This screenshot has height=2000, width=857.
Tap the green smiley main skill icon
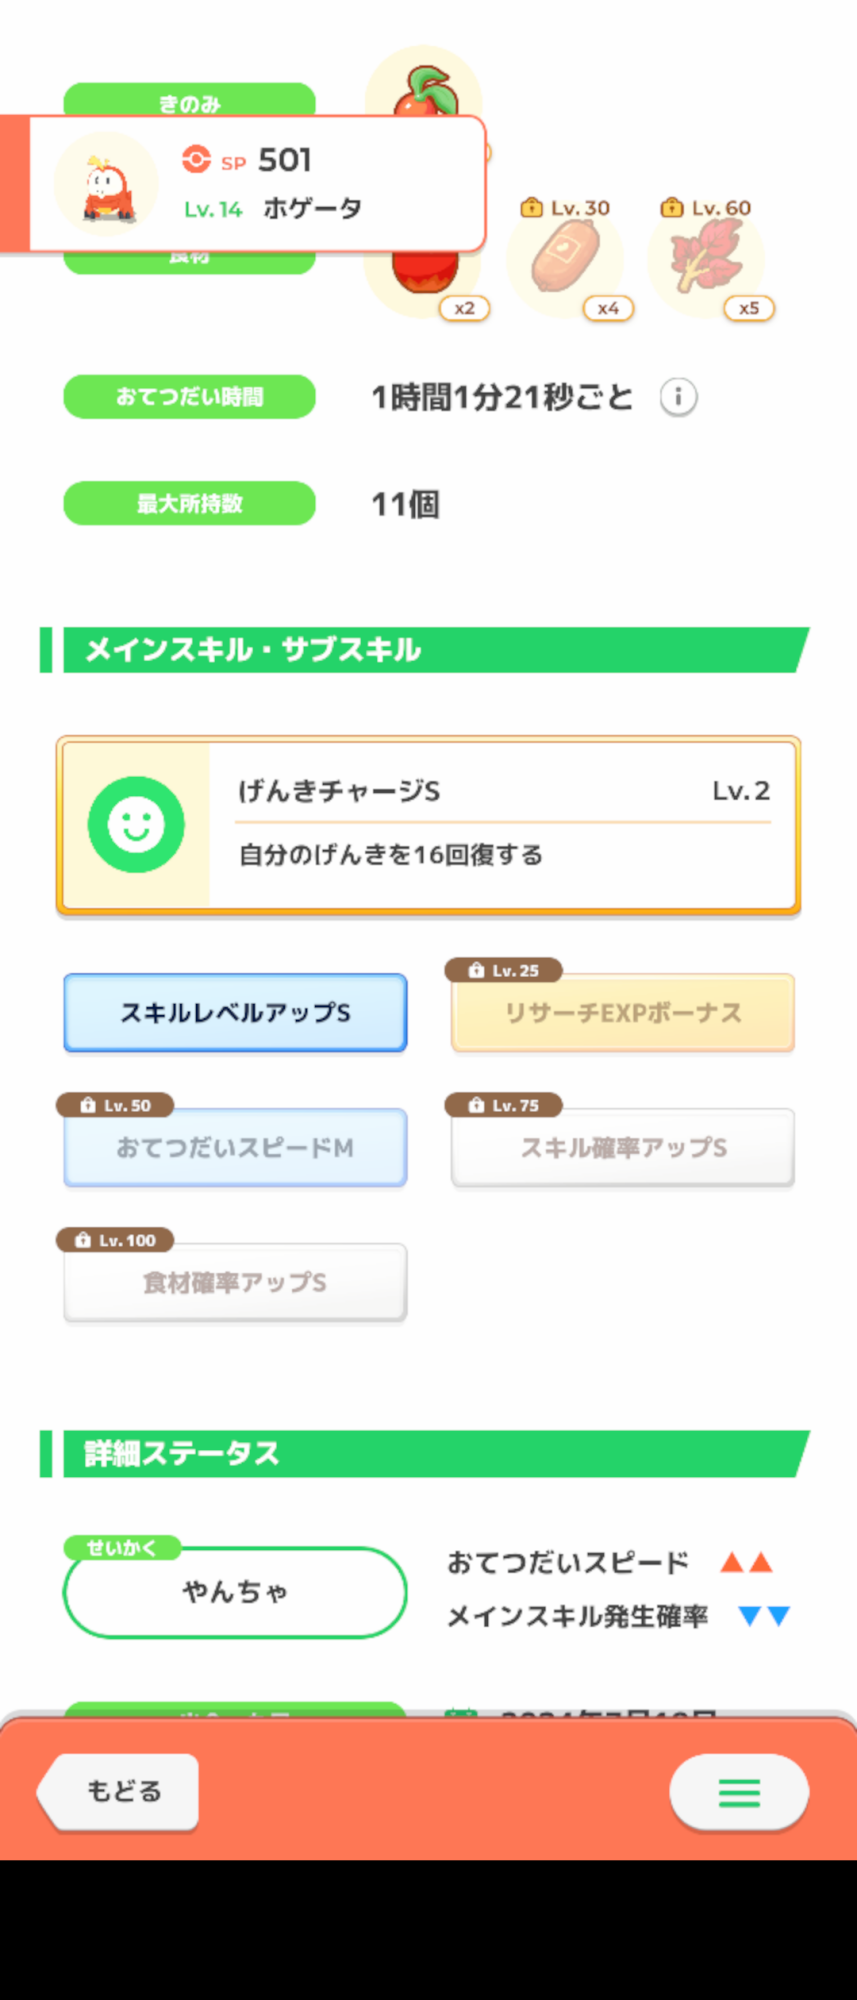[136, 824]
